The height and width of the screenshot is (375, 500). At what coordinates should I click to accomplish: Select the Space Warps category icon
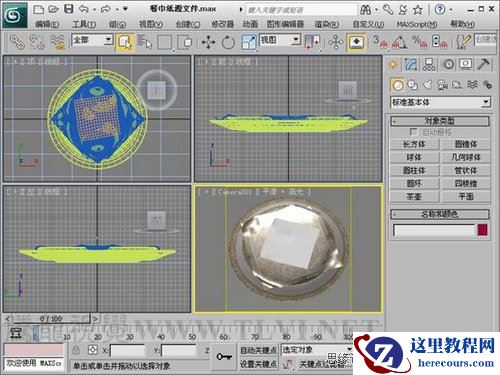pyautogui.click(x=472, y=85)
